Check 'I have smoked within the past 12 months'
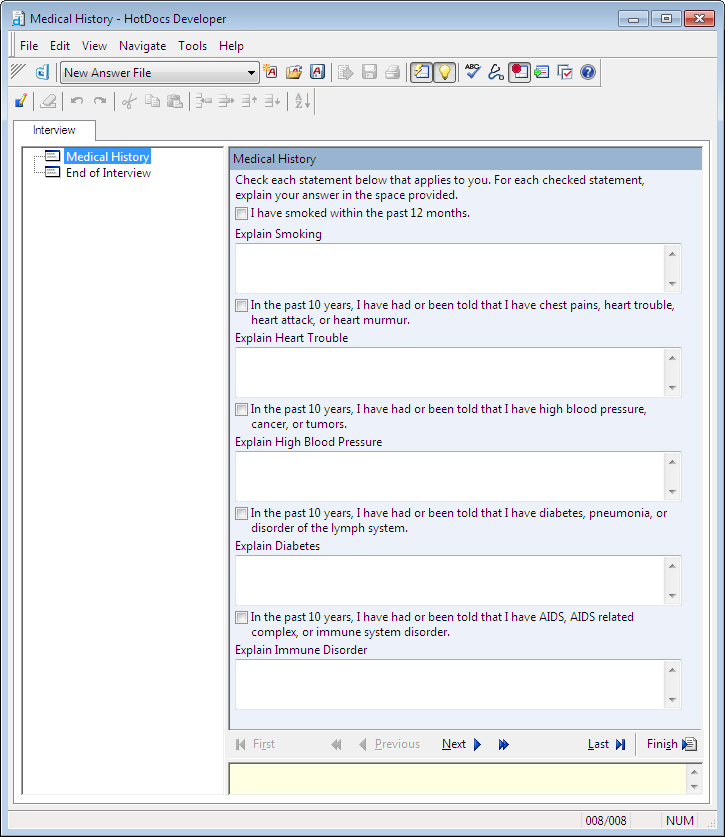The image size is (725, 837). [x=241, y=213]
